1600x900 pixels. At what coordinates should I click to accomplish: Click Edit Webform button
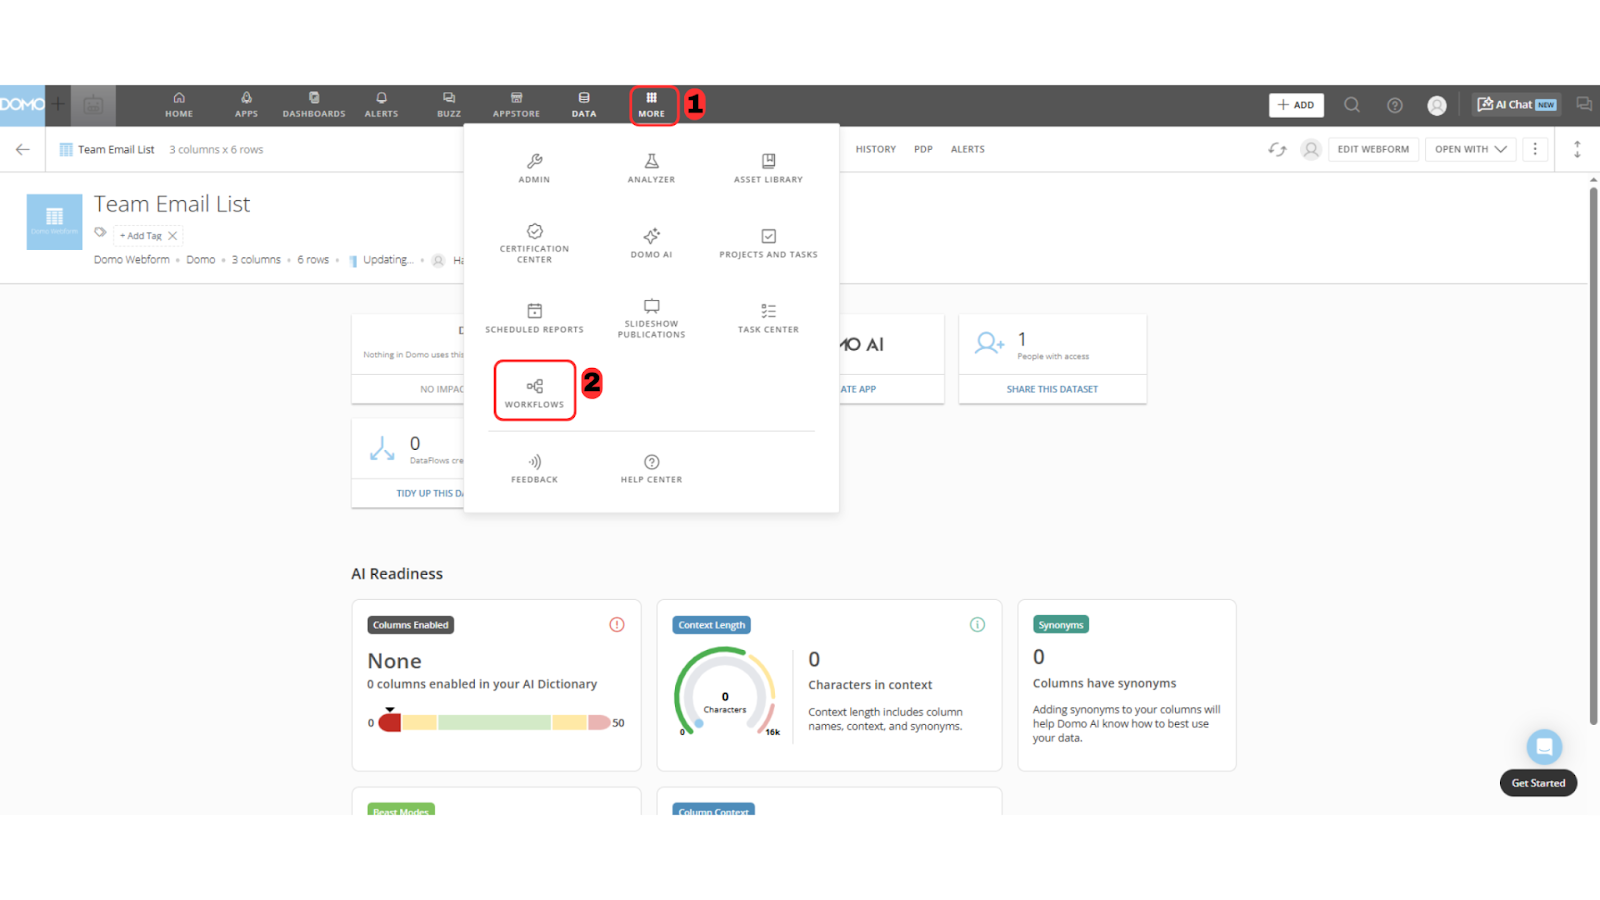(1373, 149)
